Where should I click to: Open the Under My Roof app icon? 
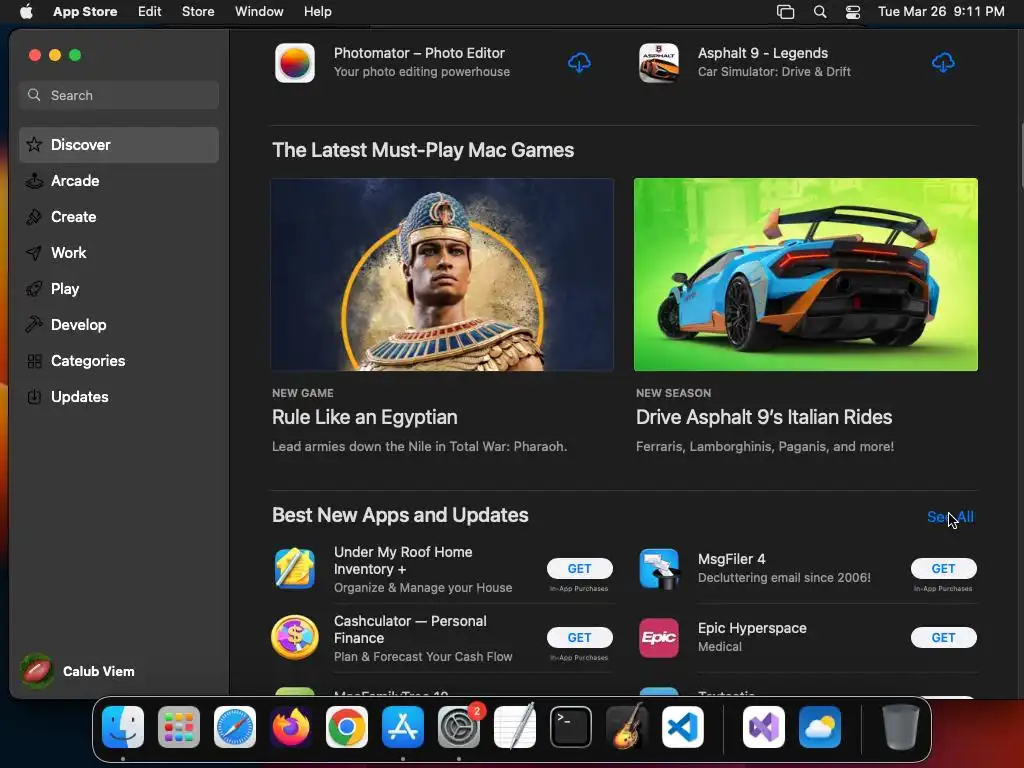click(295, 568)
